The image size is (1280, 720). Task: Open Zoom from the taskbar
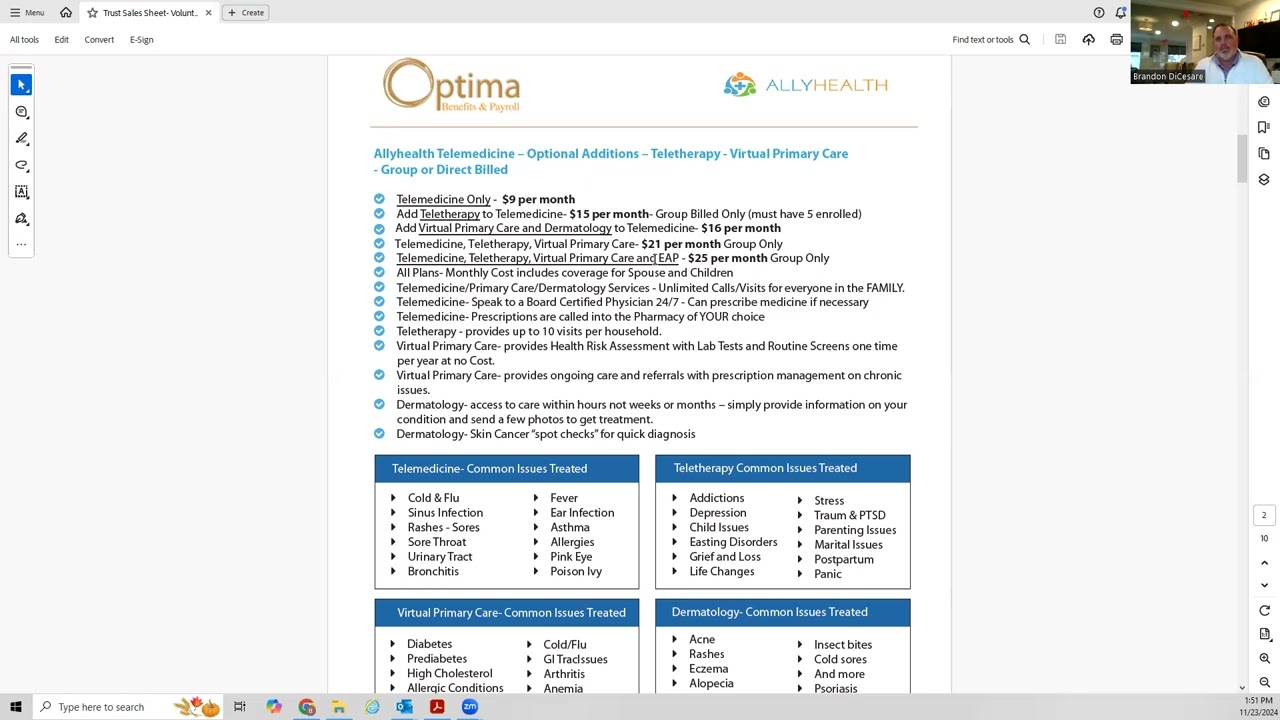coord(470,707)
